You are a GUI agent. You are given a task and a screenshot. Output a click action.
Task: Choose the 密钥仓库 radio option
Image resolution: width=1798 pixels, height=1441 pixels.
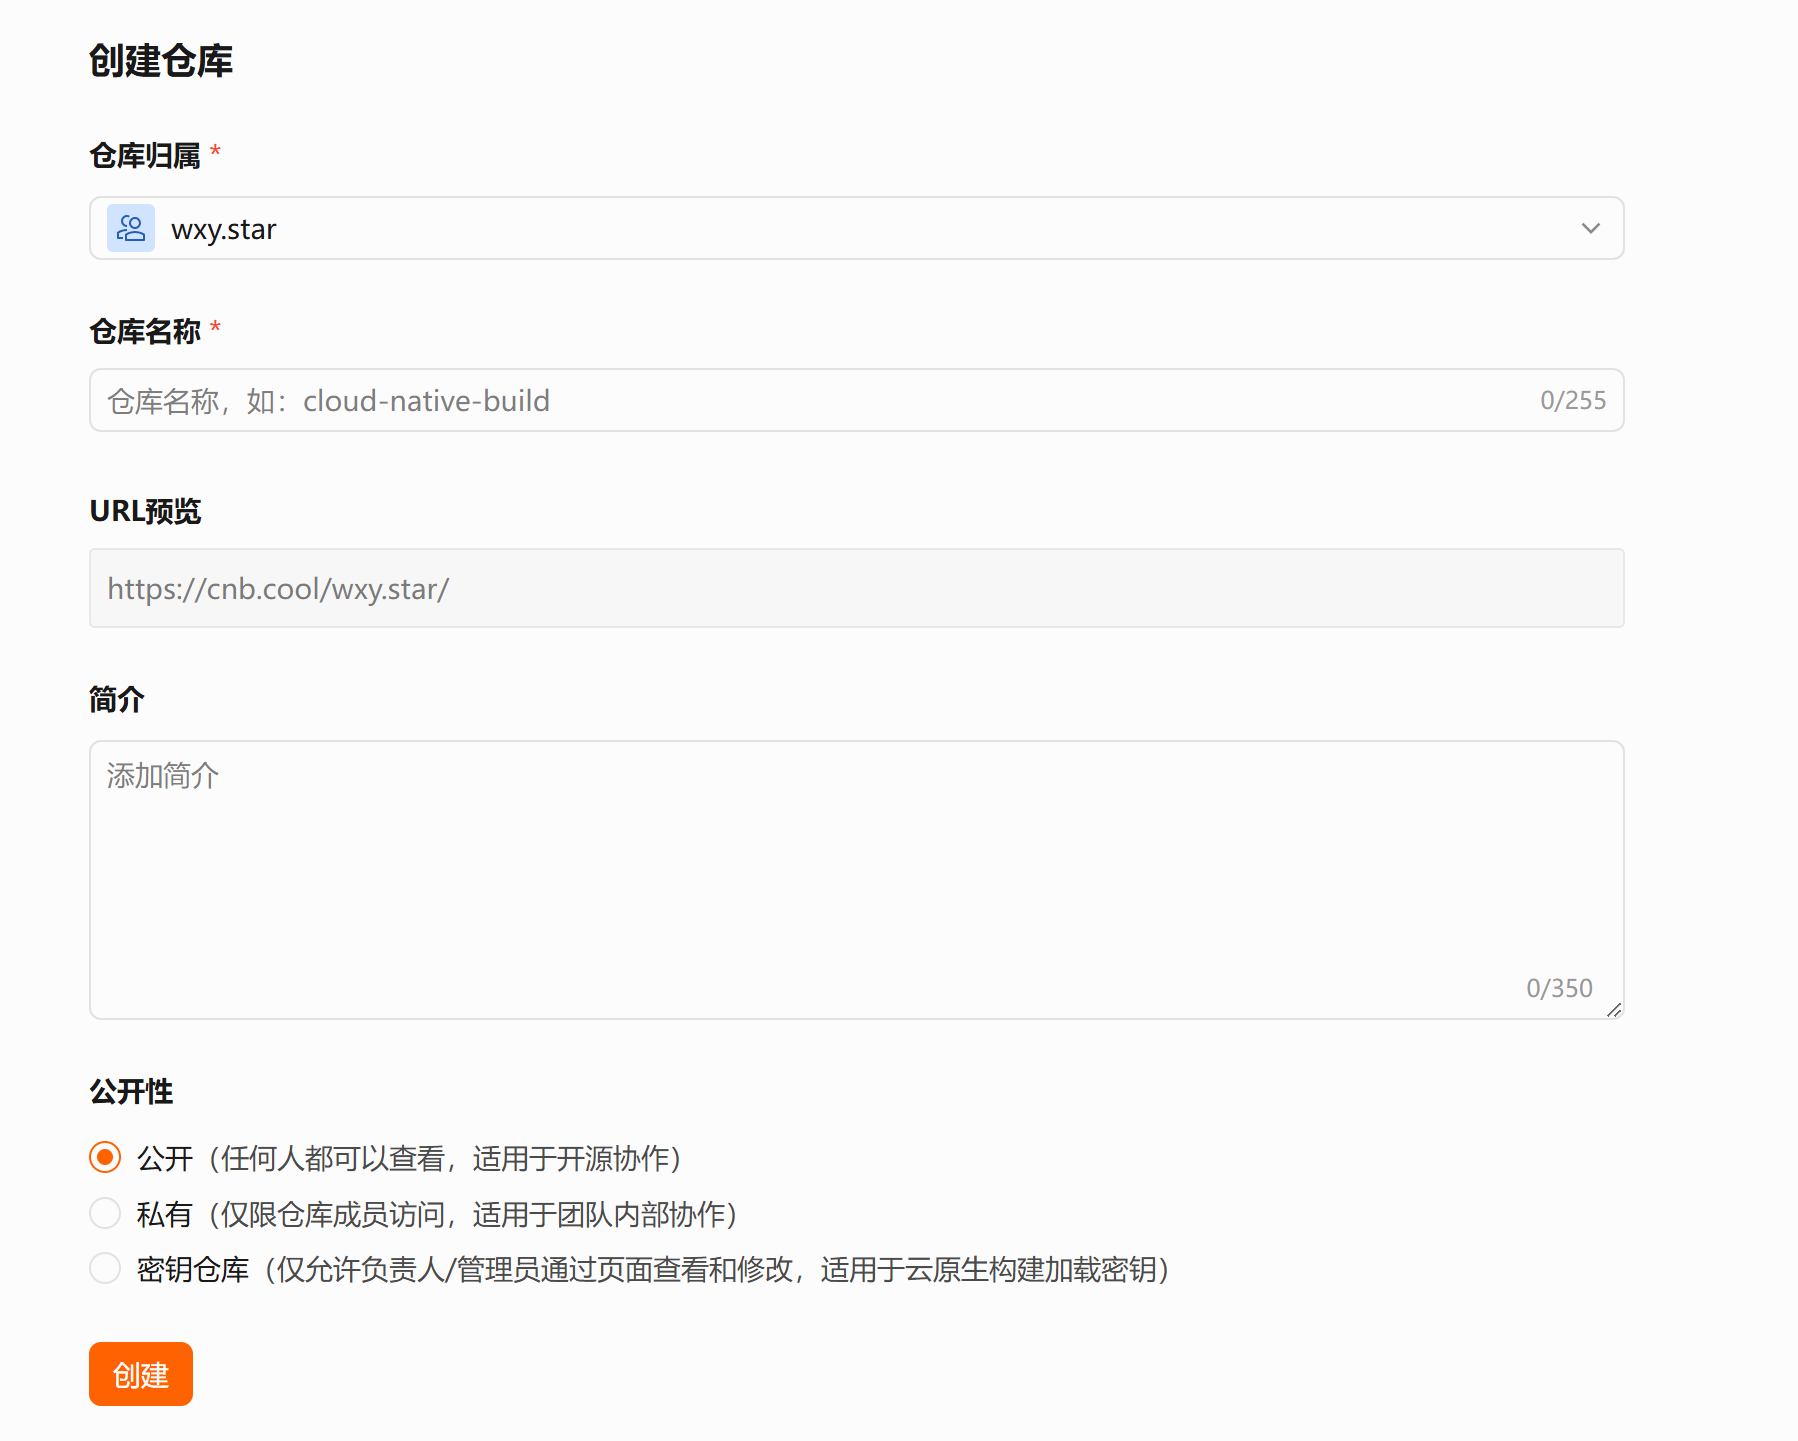(105, 1269)
